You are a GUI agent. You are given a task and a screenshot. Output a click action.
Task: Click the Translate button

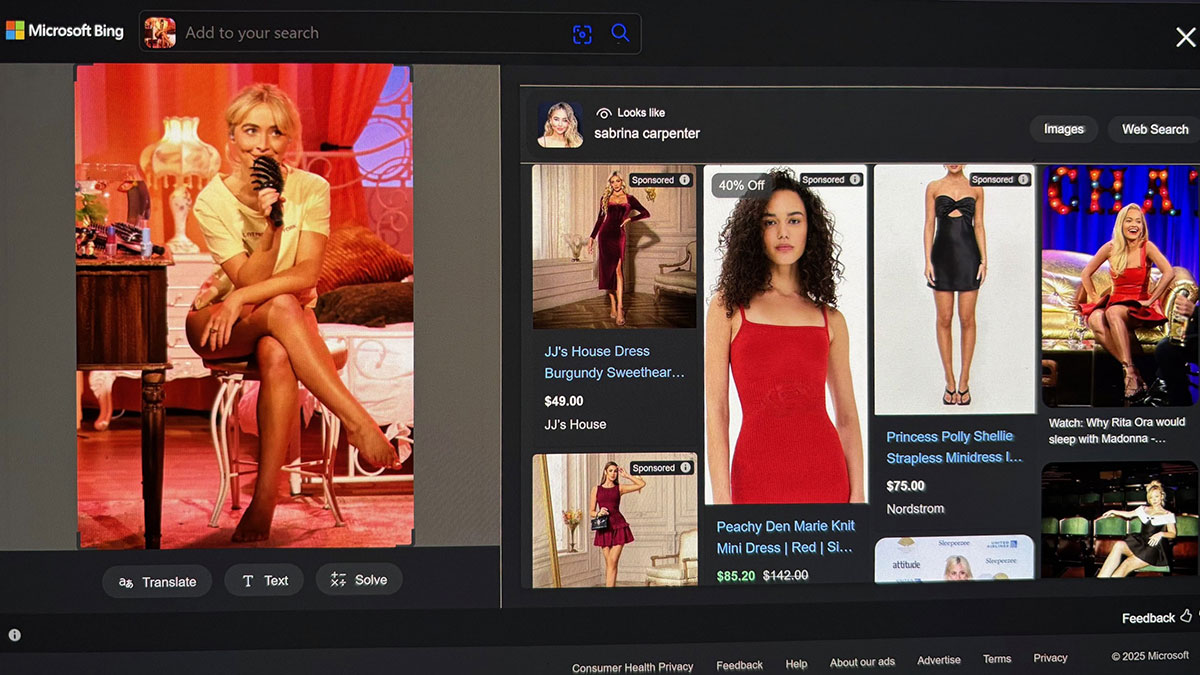click(157, 582)
